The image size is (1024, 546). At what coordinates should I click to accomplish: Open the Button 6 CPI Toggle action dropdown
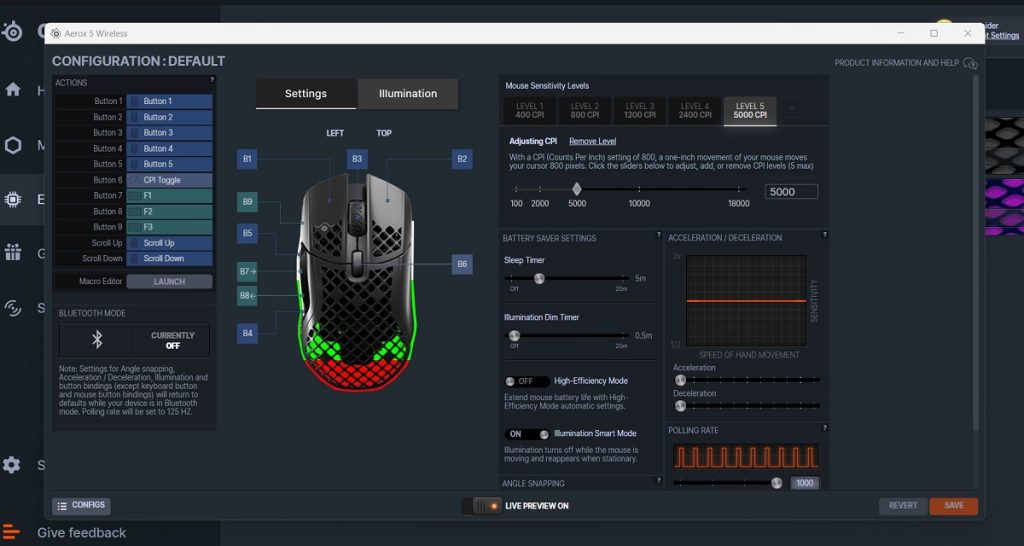[169, 180]
